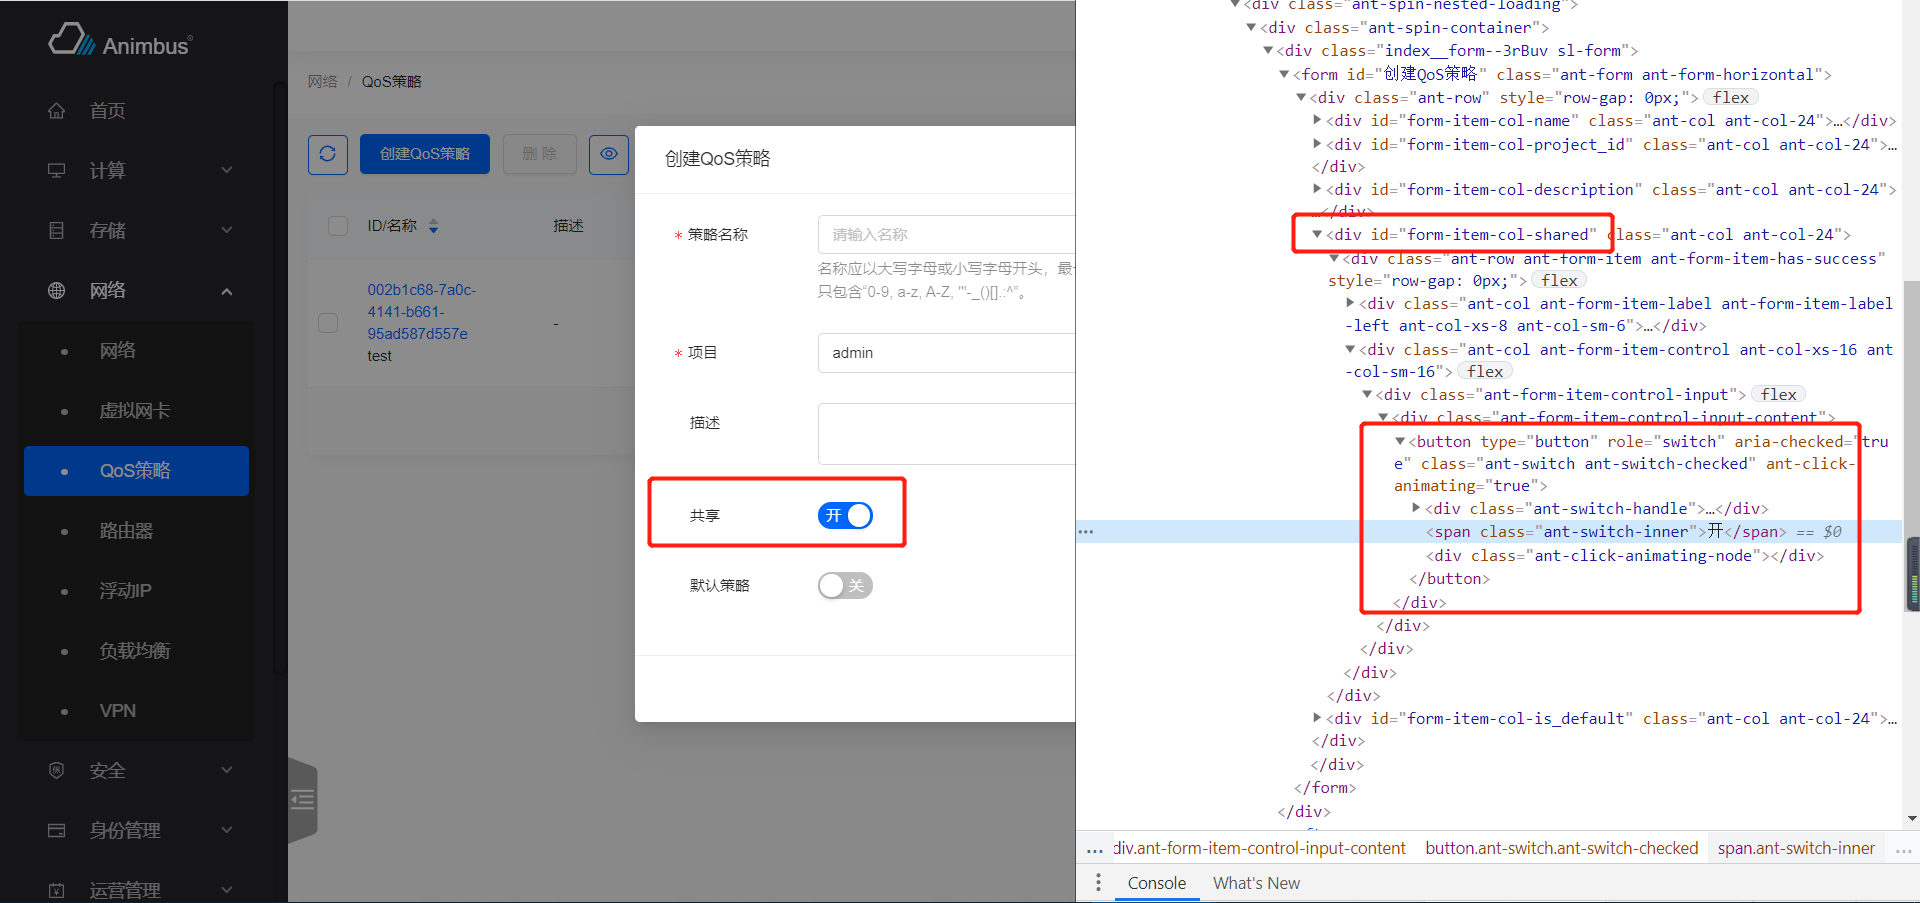Click the 创建QoS策略 button
The image size is (1920, 903).
425,154
